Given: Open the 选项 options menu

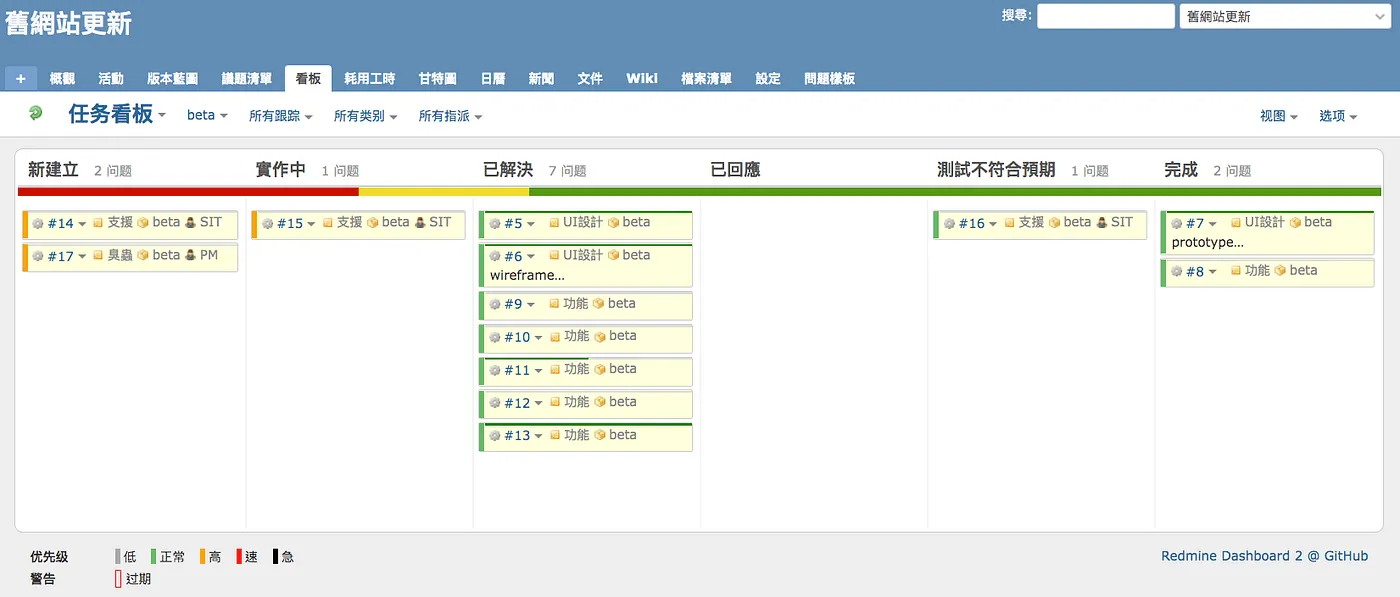Looking at the screenshot, I should [x=1338, y=116].
